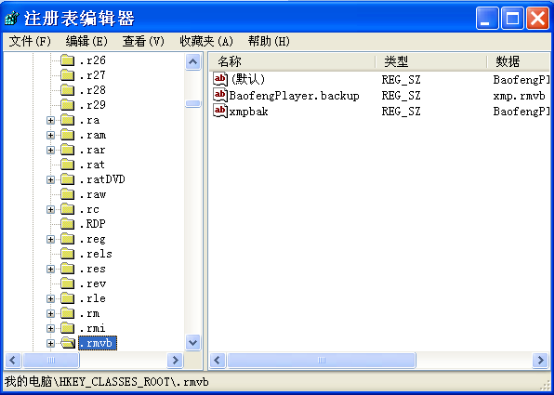This screenshot has height=395, width=554.
Task: Select the .rels tree key
Action: (95, 254)
